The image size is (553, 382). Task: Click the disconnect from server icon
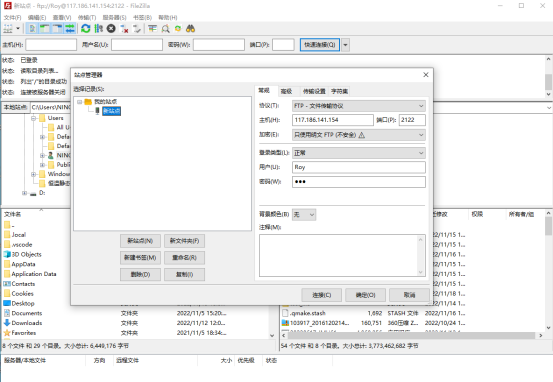coord(124,29)
